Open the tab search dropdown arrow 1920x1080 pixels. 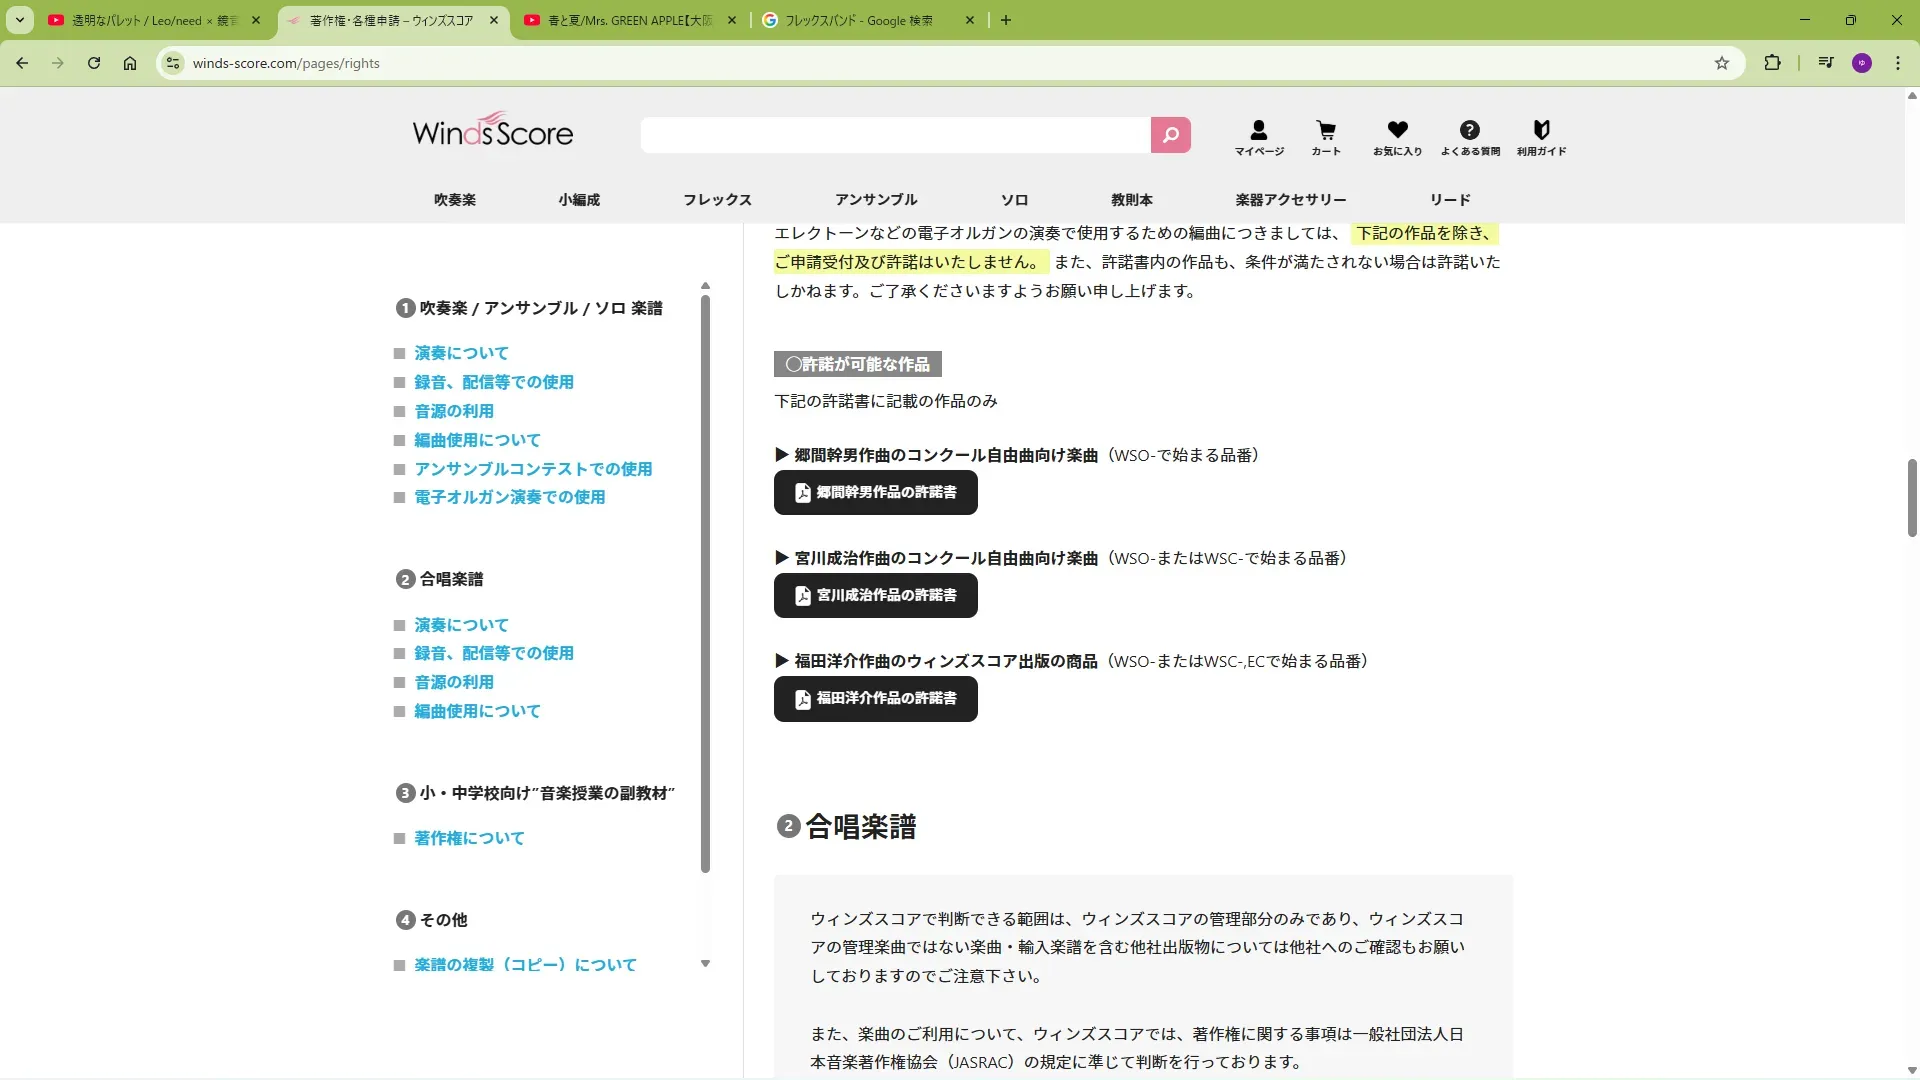point(19,20)
